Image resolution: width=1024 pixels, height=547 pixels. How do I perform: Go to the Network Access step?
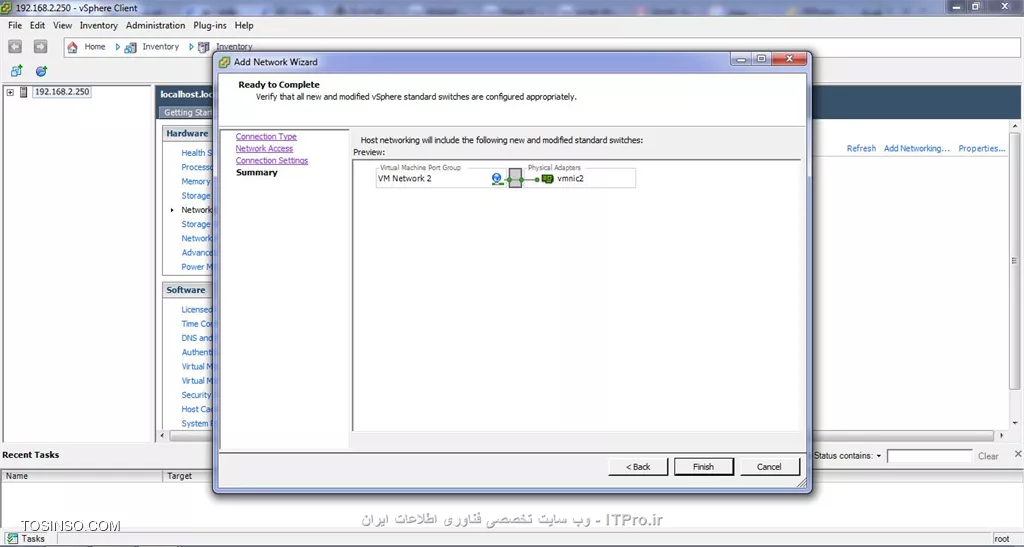(264, 148)
